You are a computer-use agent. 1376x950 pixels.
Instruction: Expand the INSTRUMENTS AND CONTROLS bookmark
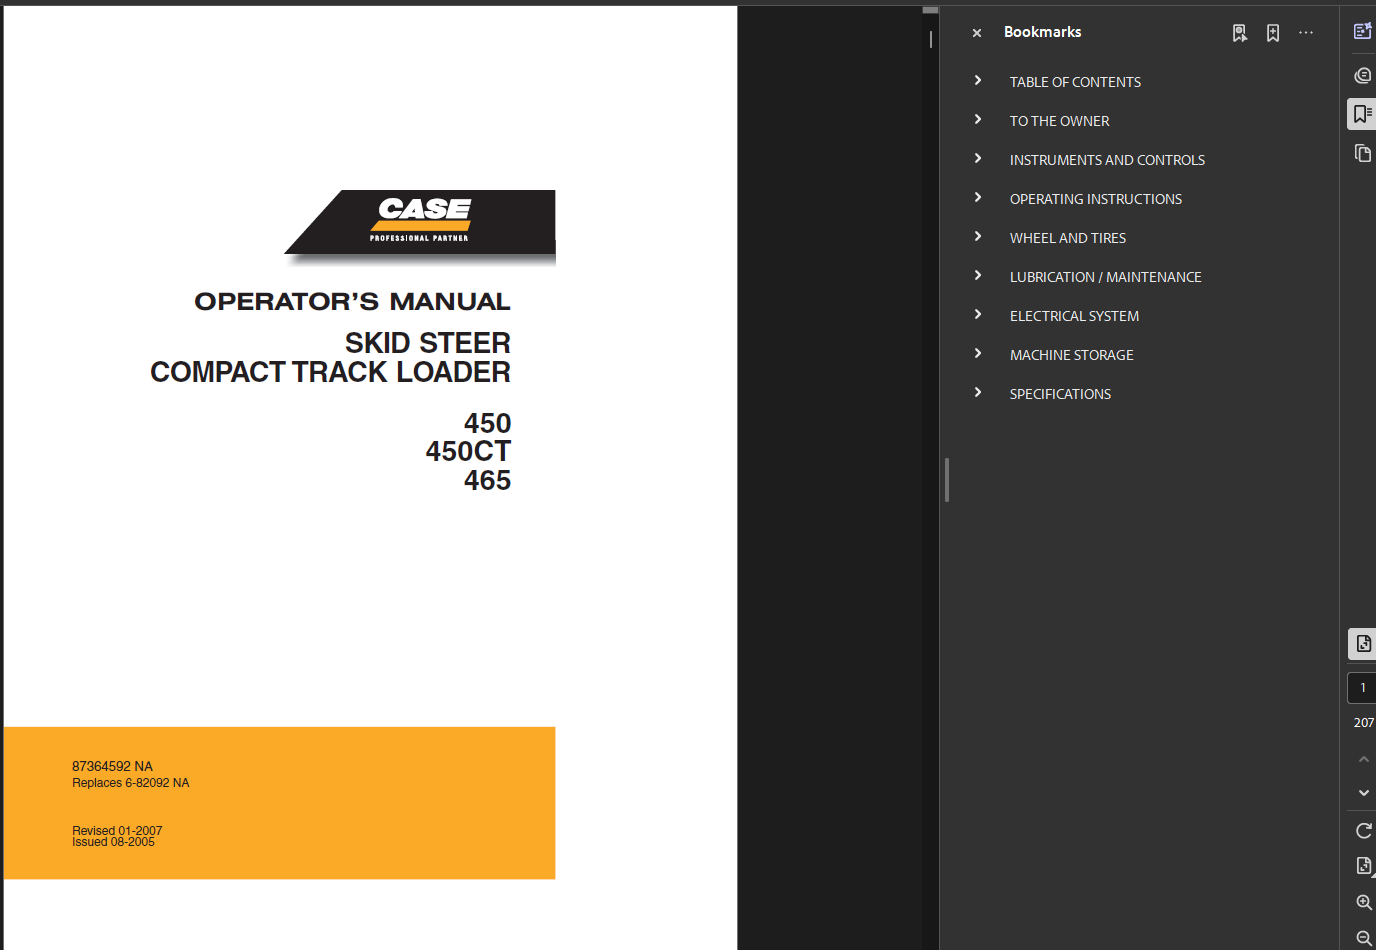[x=978, y=158]
